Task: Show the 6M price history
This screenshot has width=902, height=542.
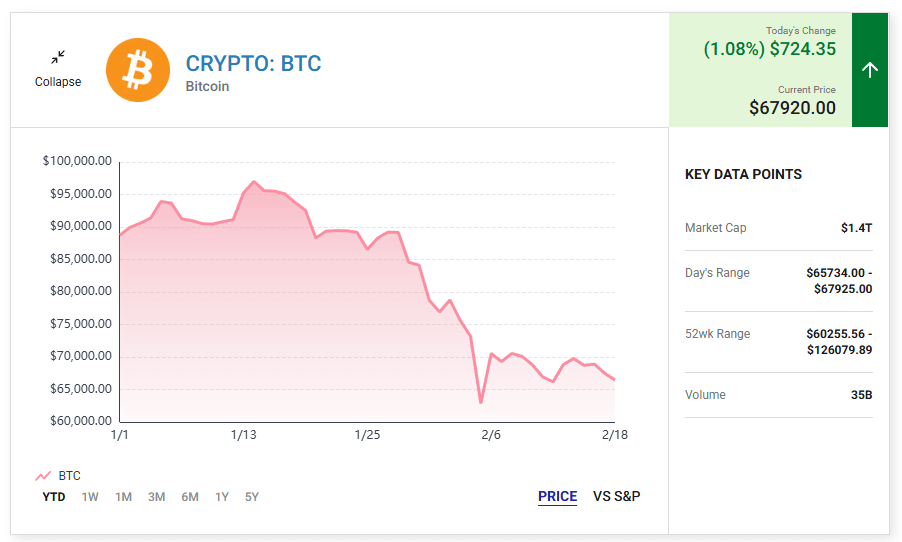Action: pyautogui.click(x=190, y=497)
